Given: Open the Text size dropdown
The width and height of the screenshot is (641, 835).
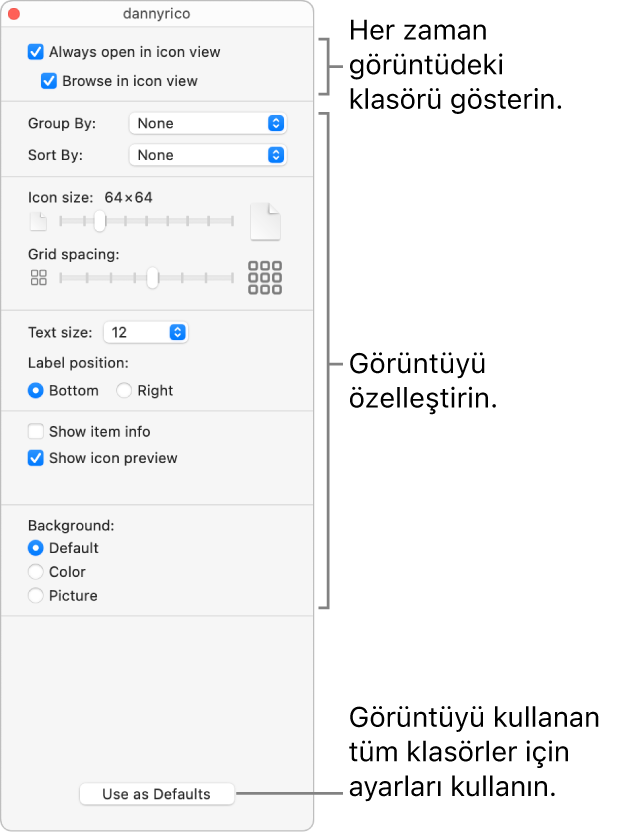Looking at the screenshot, I should [145, 332].
